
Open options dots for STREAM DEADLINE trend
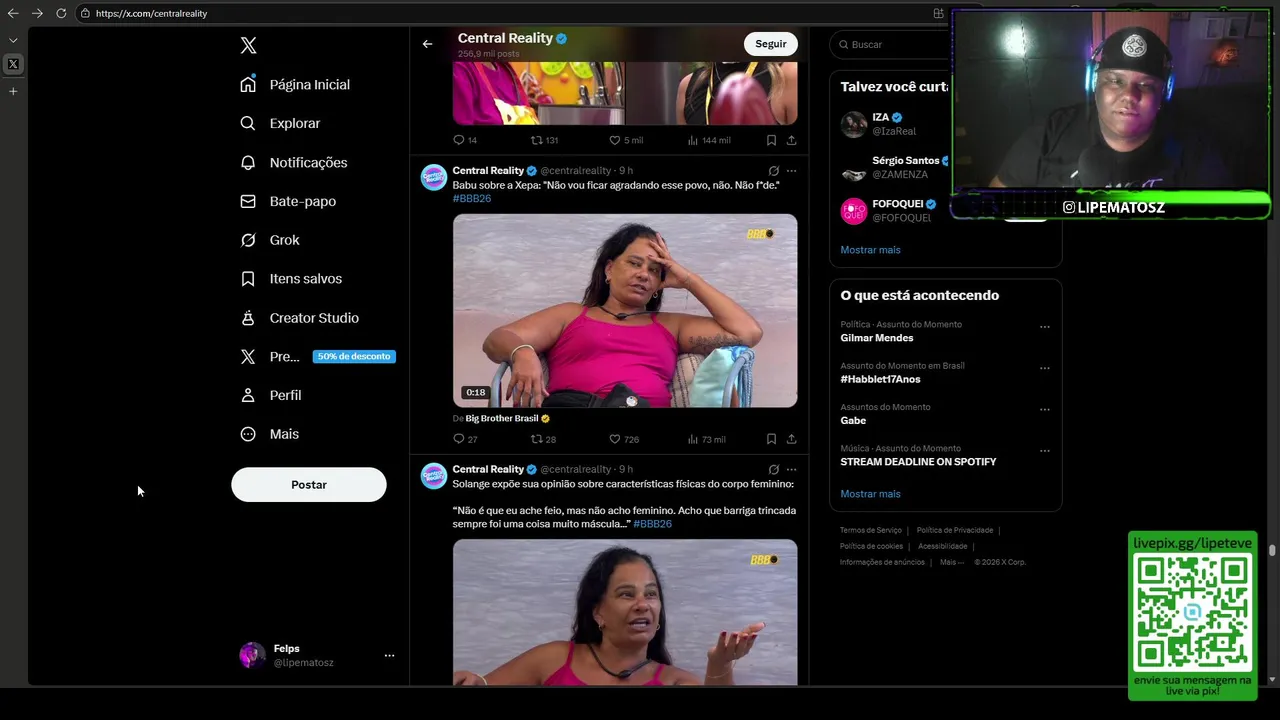pos(1044,451)
